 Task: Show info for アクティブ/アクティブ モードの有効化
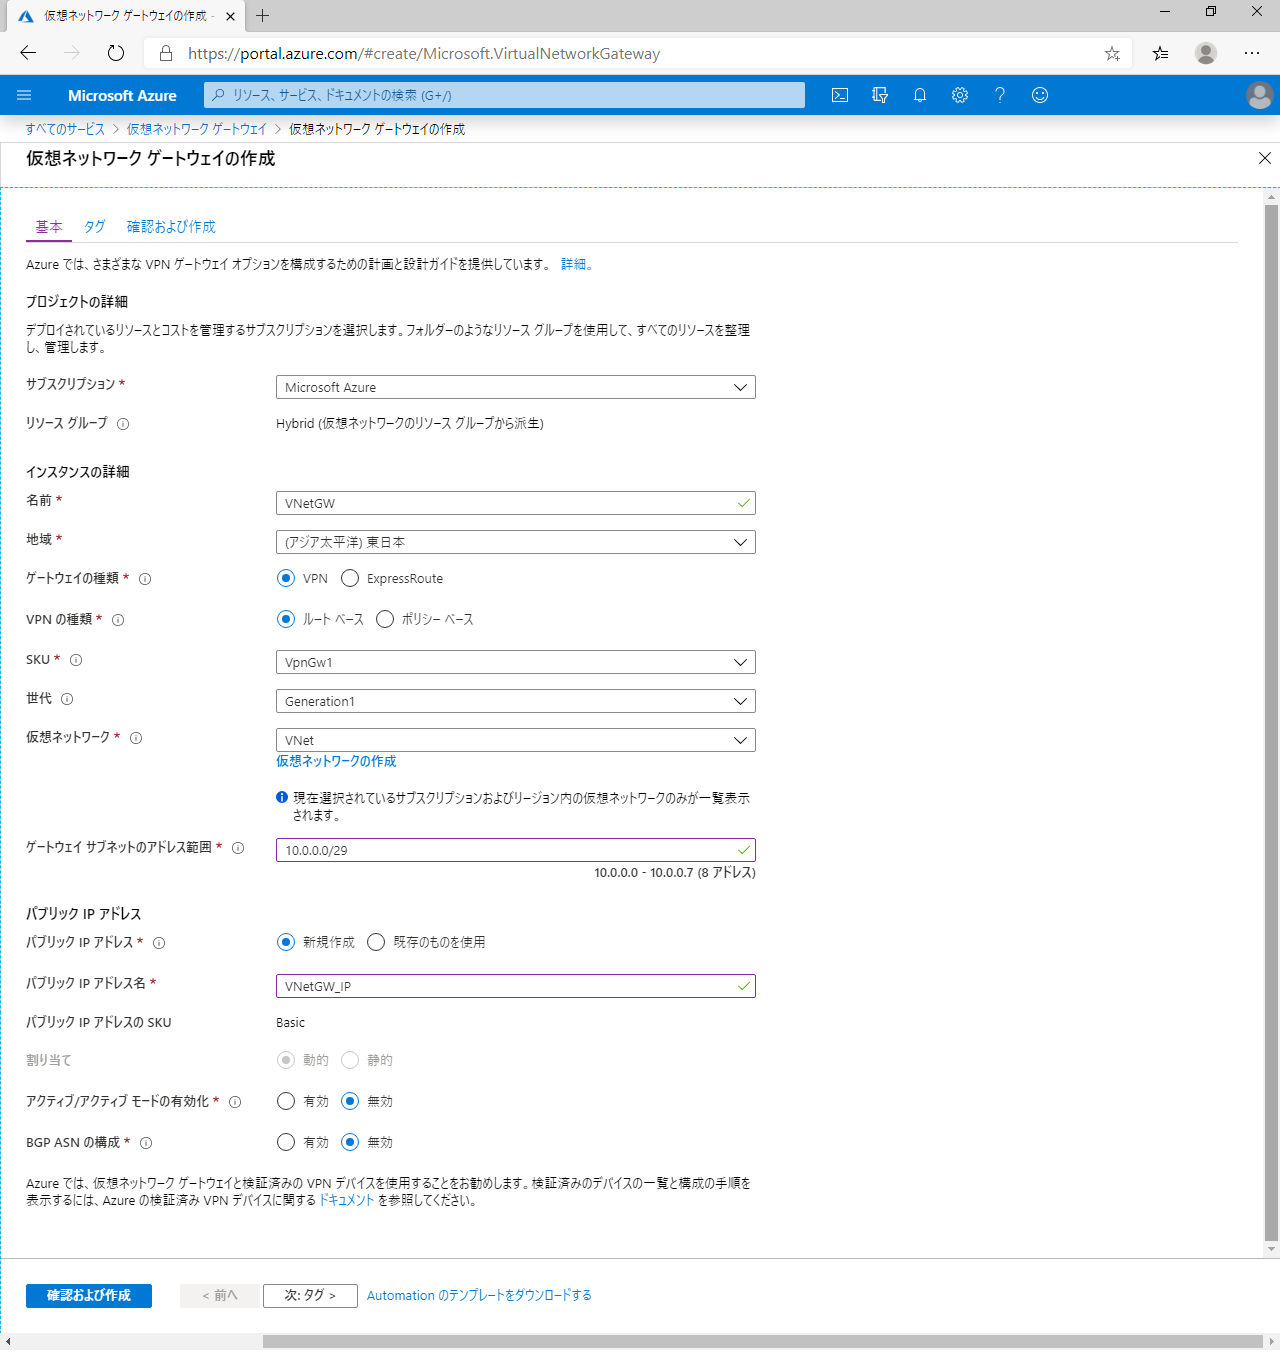pos(235,1102)
